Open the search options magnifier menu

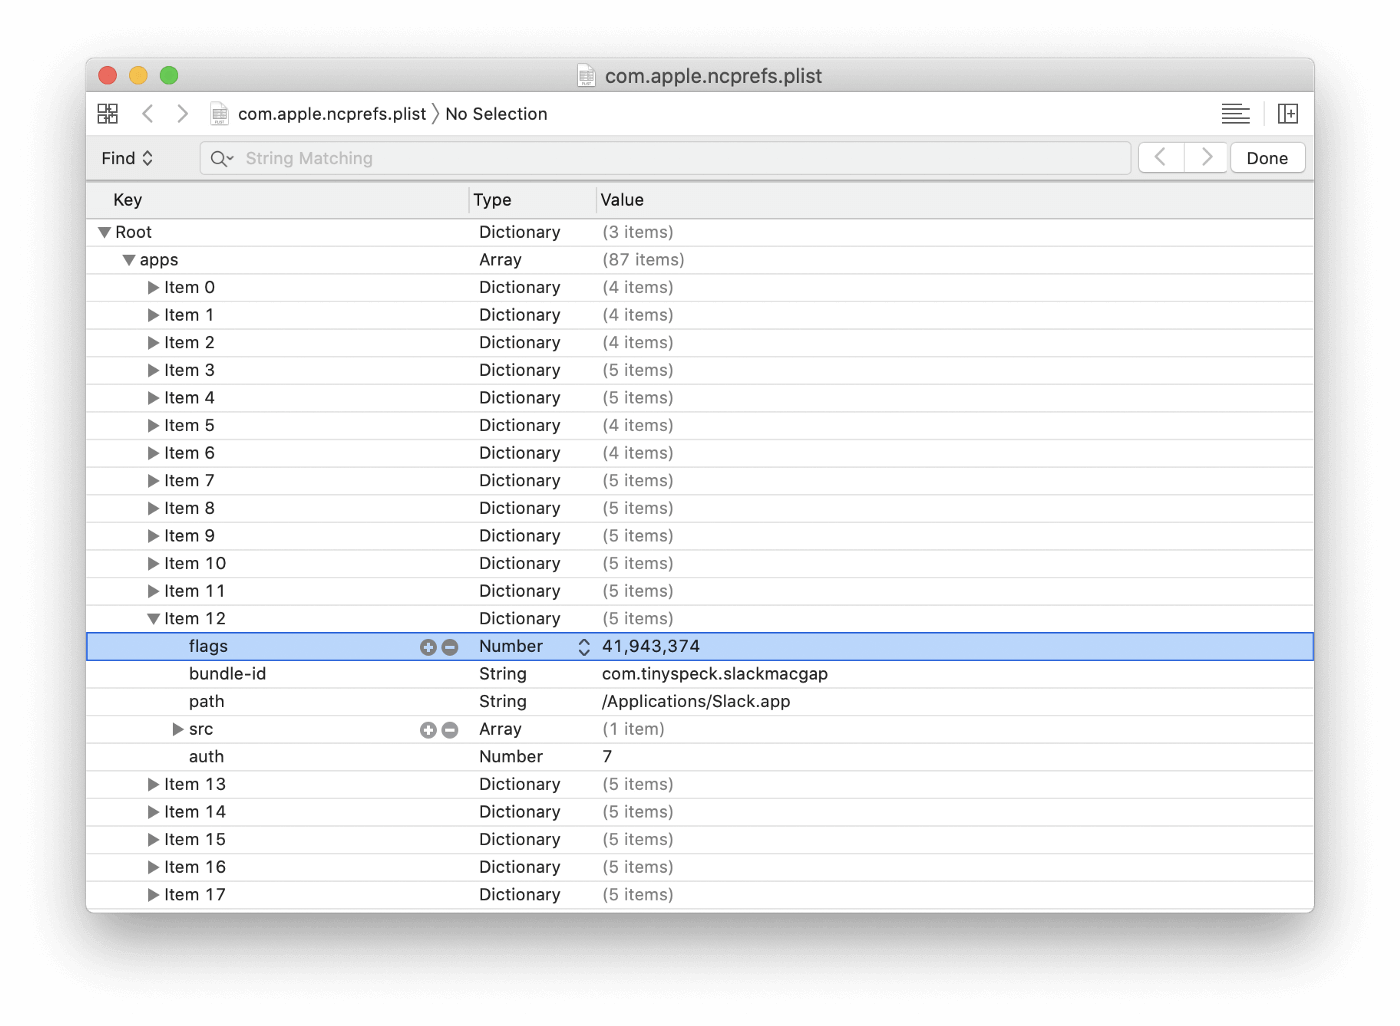click(221, 158)
